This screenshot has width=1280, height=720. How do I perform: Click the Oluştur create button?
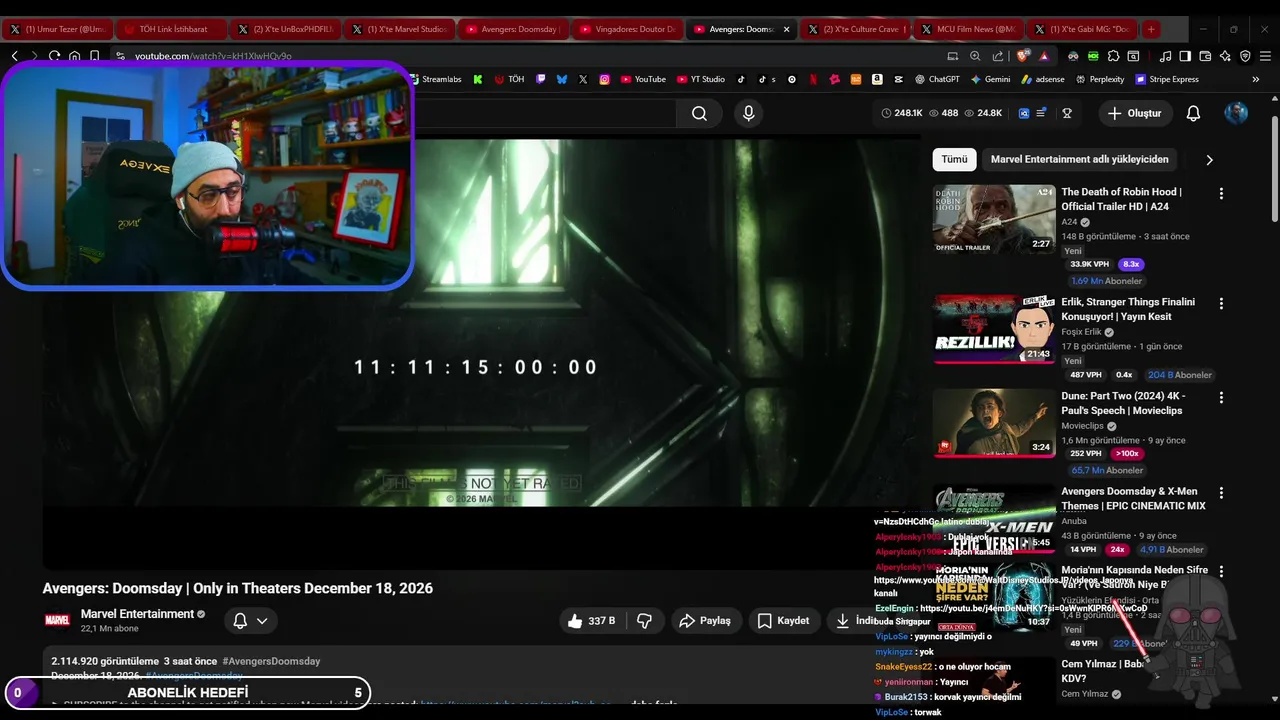click(1134, 113)
